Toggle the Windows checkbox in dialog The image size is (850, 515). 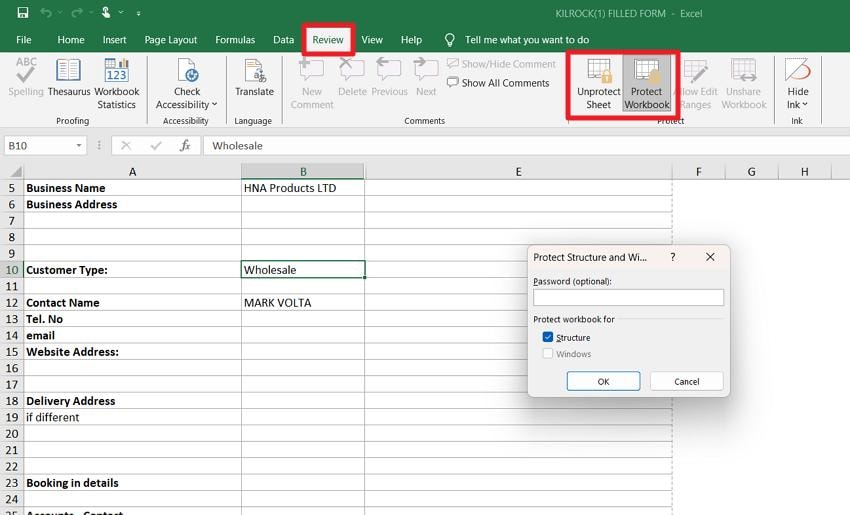(x=548, y=353)
